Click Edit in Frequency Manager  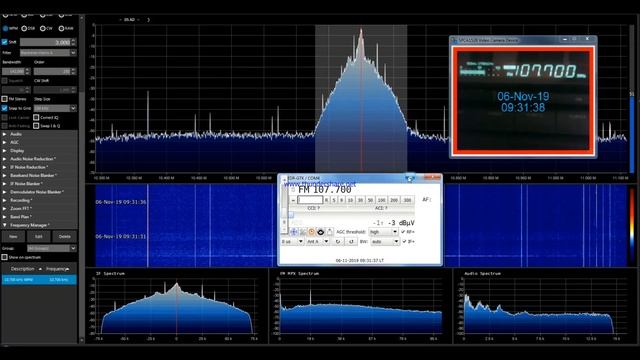tap(39, 237)
